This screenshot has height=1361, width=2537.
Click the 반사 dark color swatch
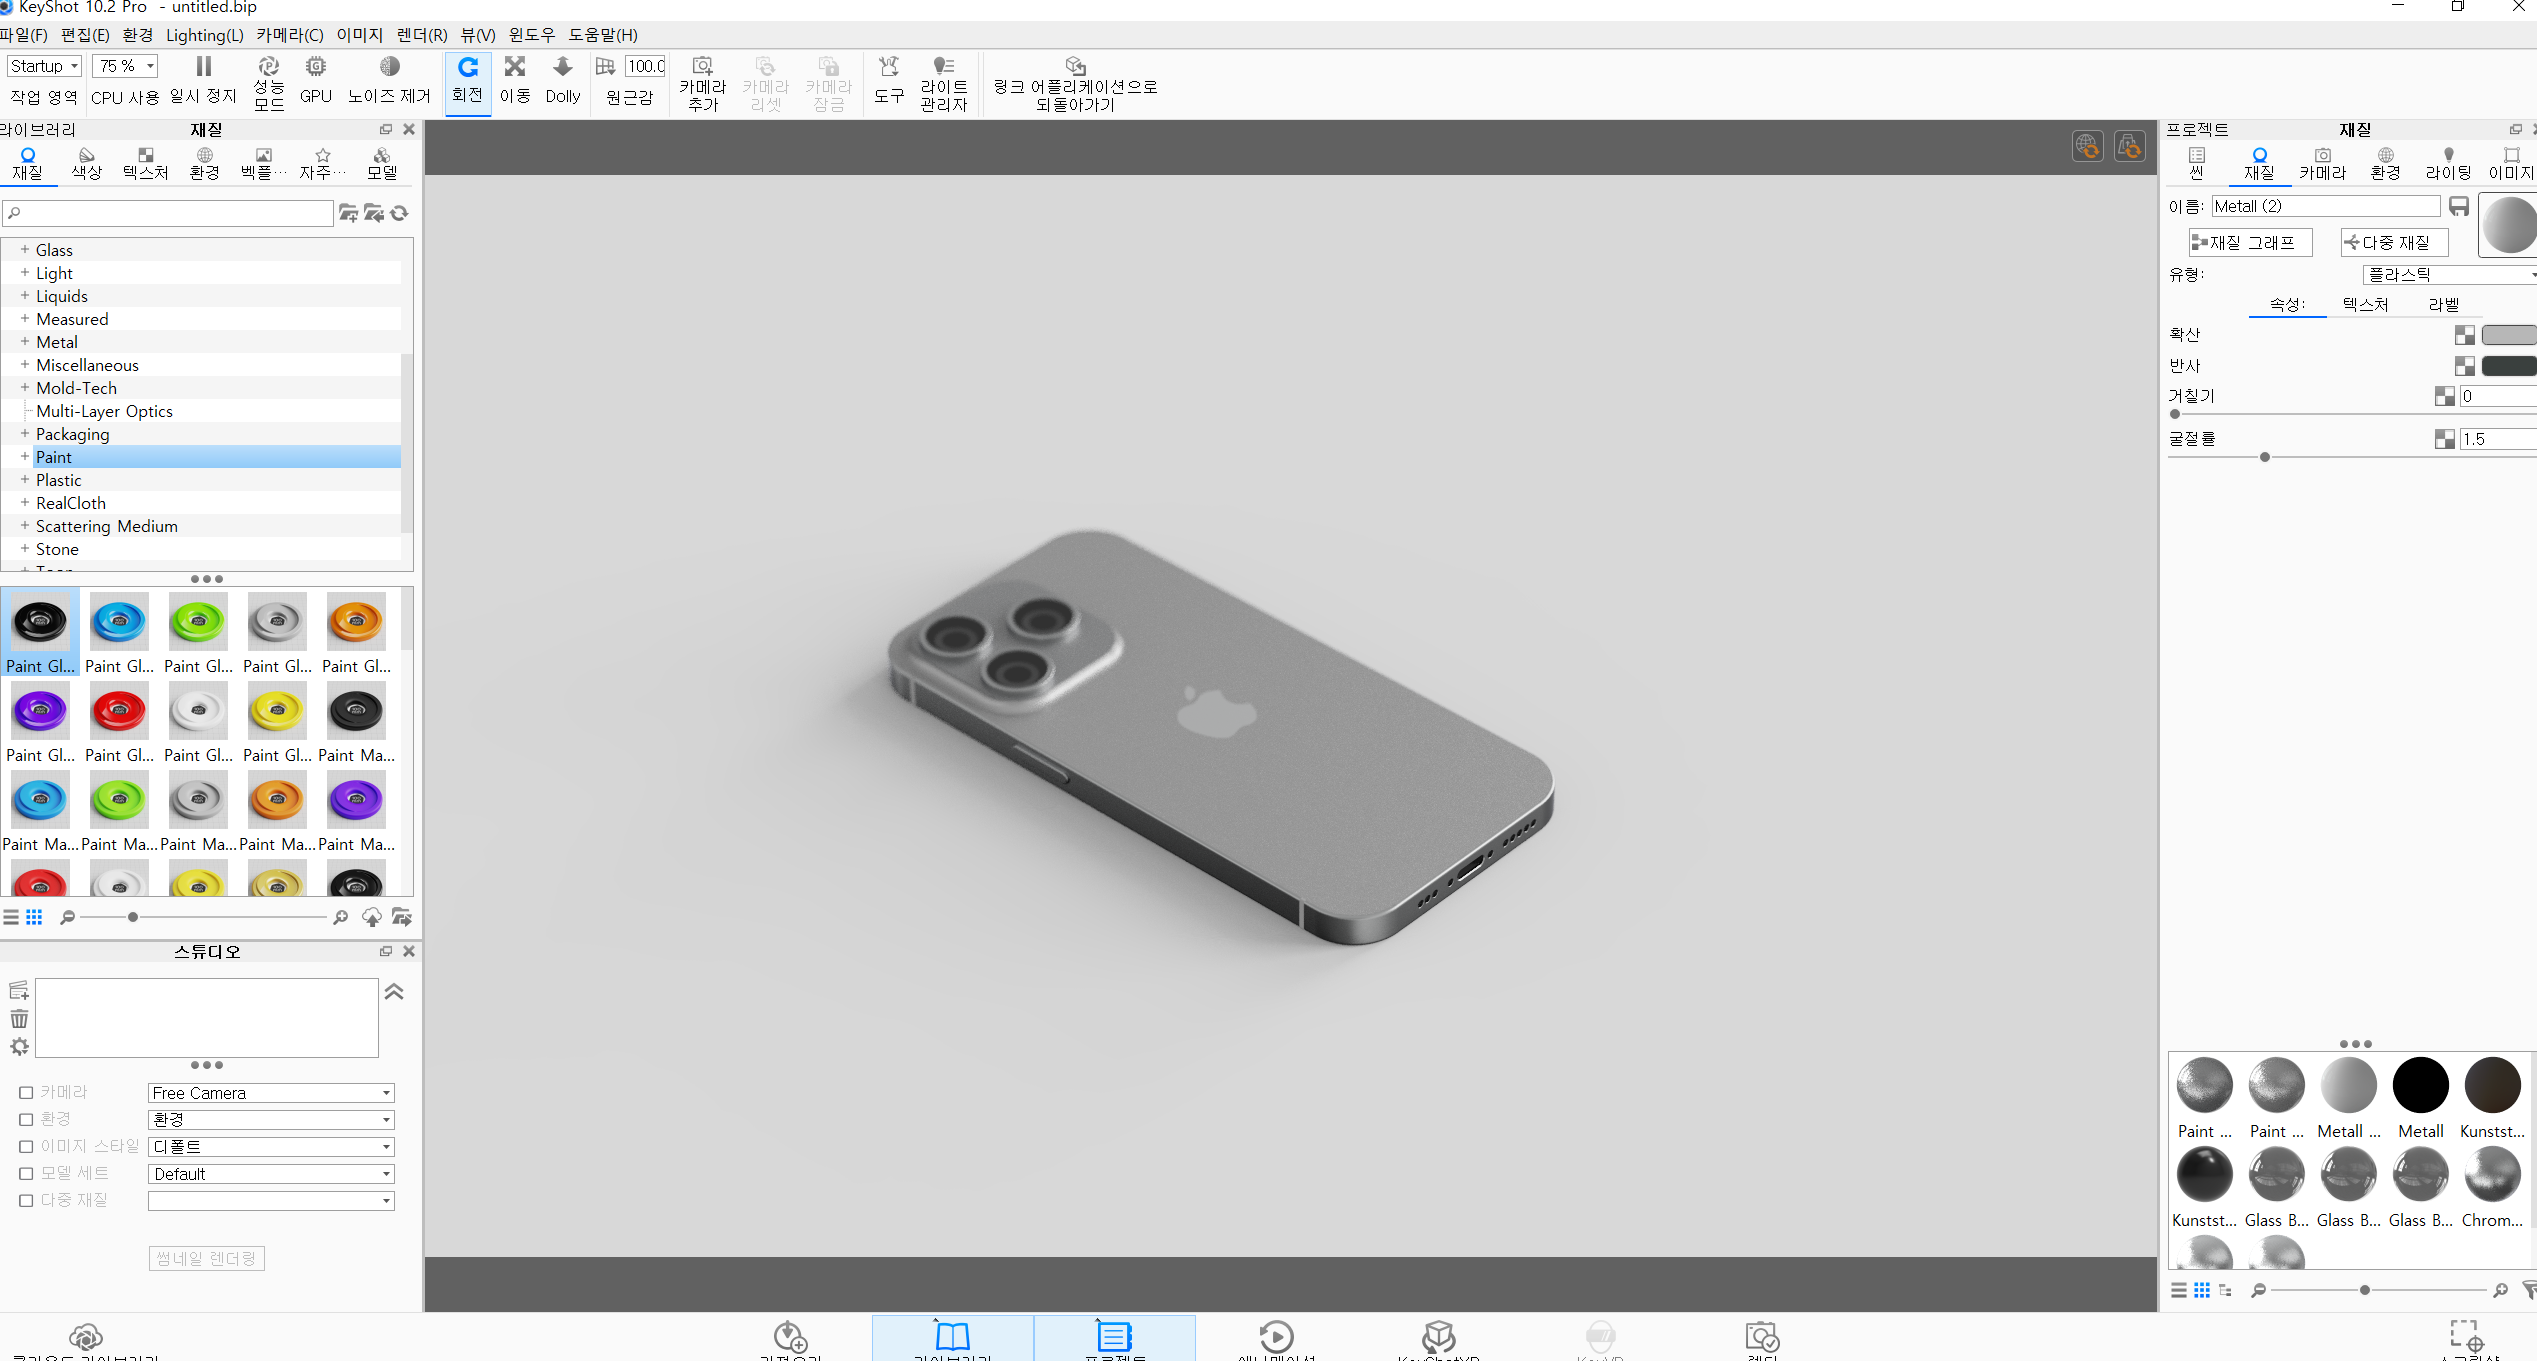(2509, 366)
